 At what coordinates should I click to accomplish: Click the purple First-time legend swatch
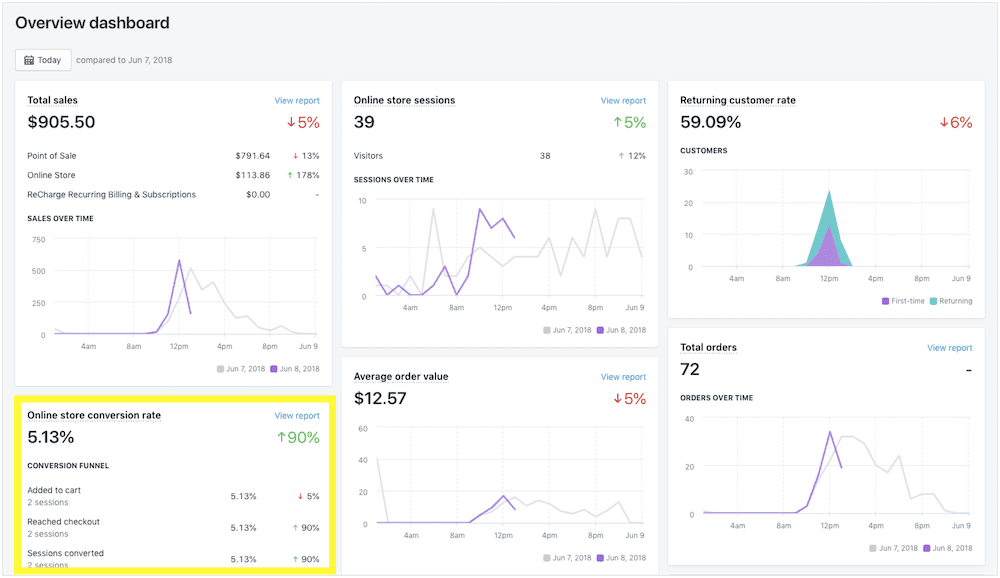point(885,301)
